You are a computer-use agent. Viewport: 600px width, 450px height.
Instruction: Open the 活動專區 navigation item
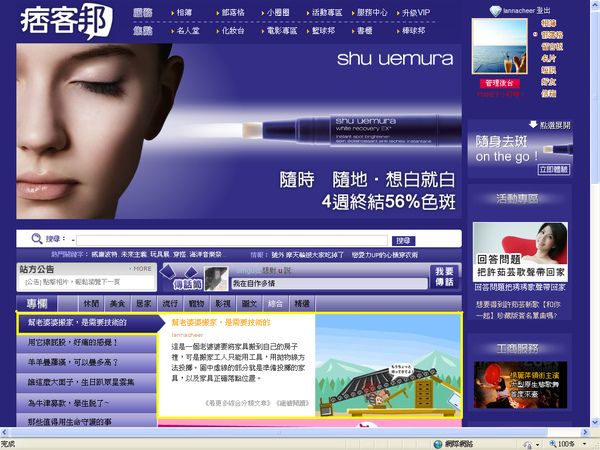point(327,13)
